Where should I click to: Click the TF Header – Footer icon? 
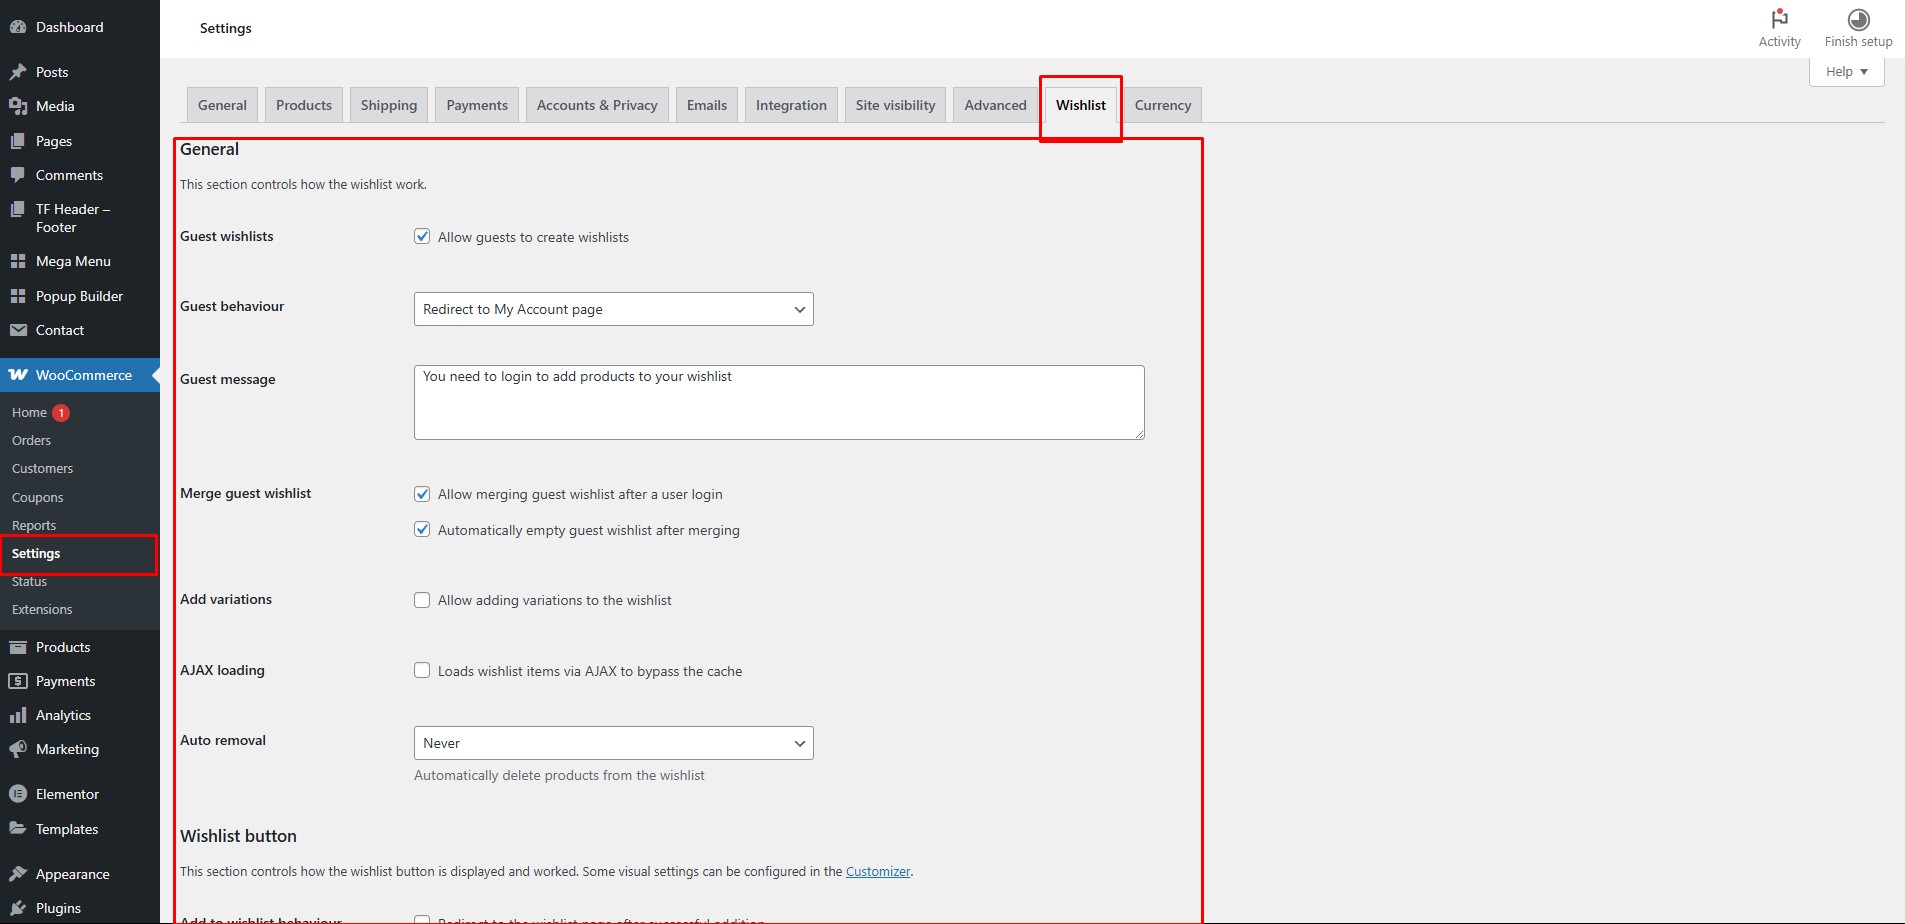(18, 209)
